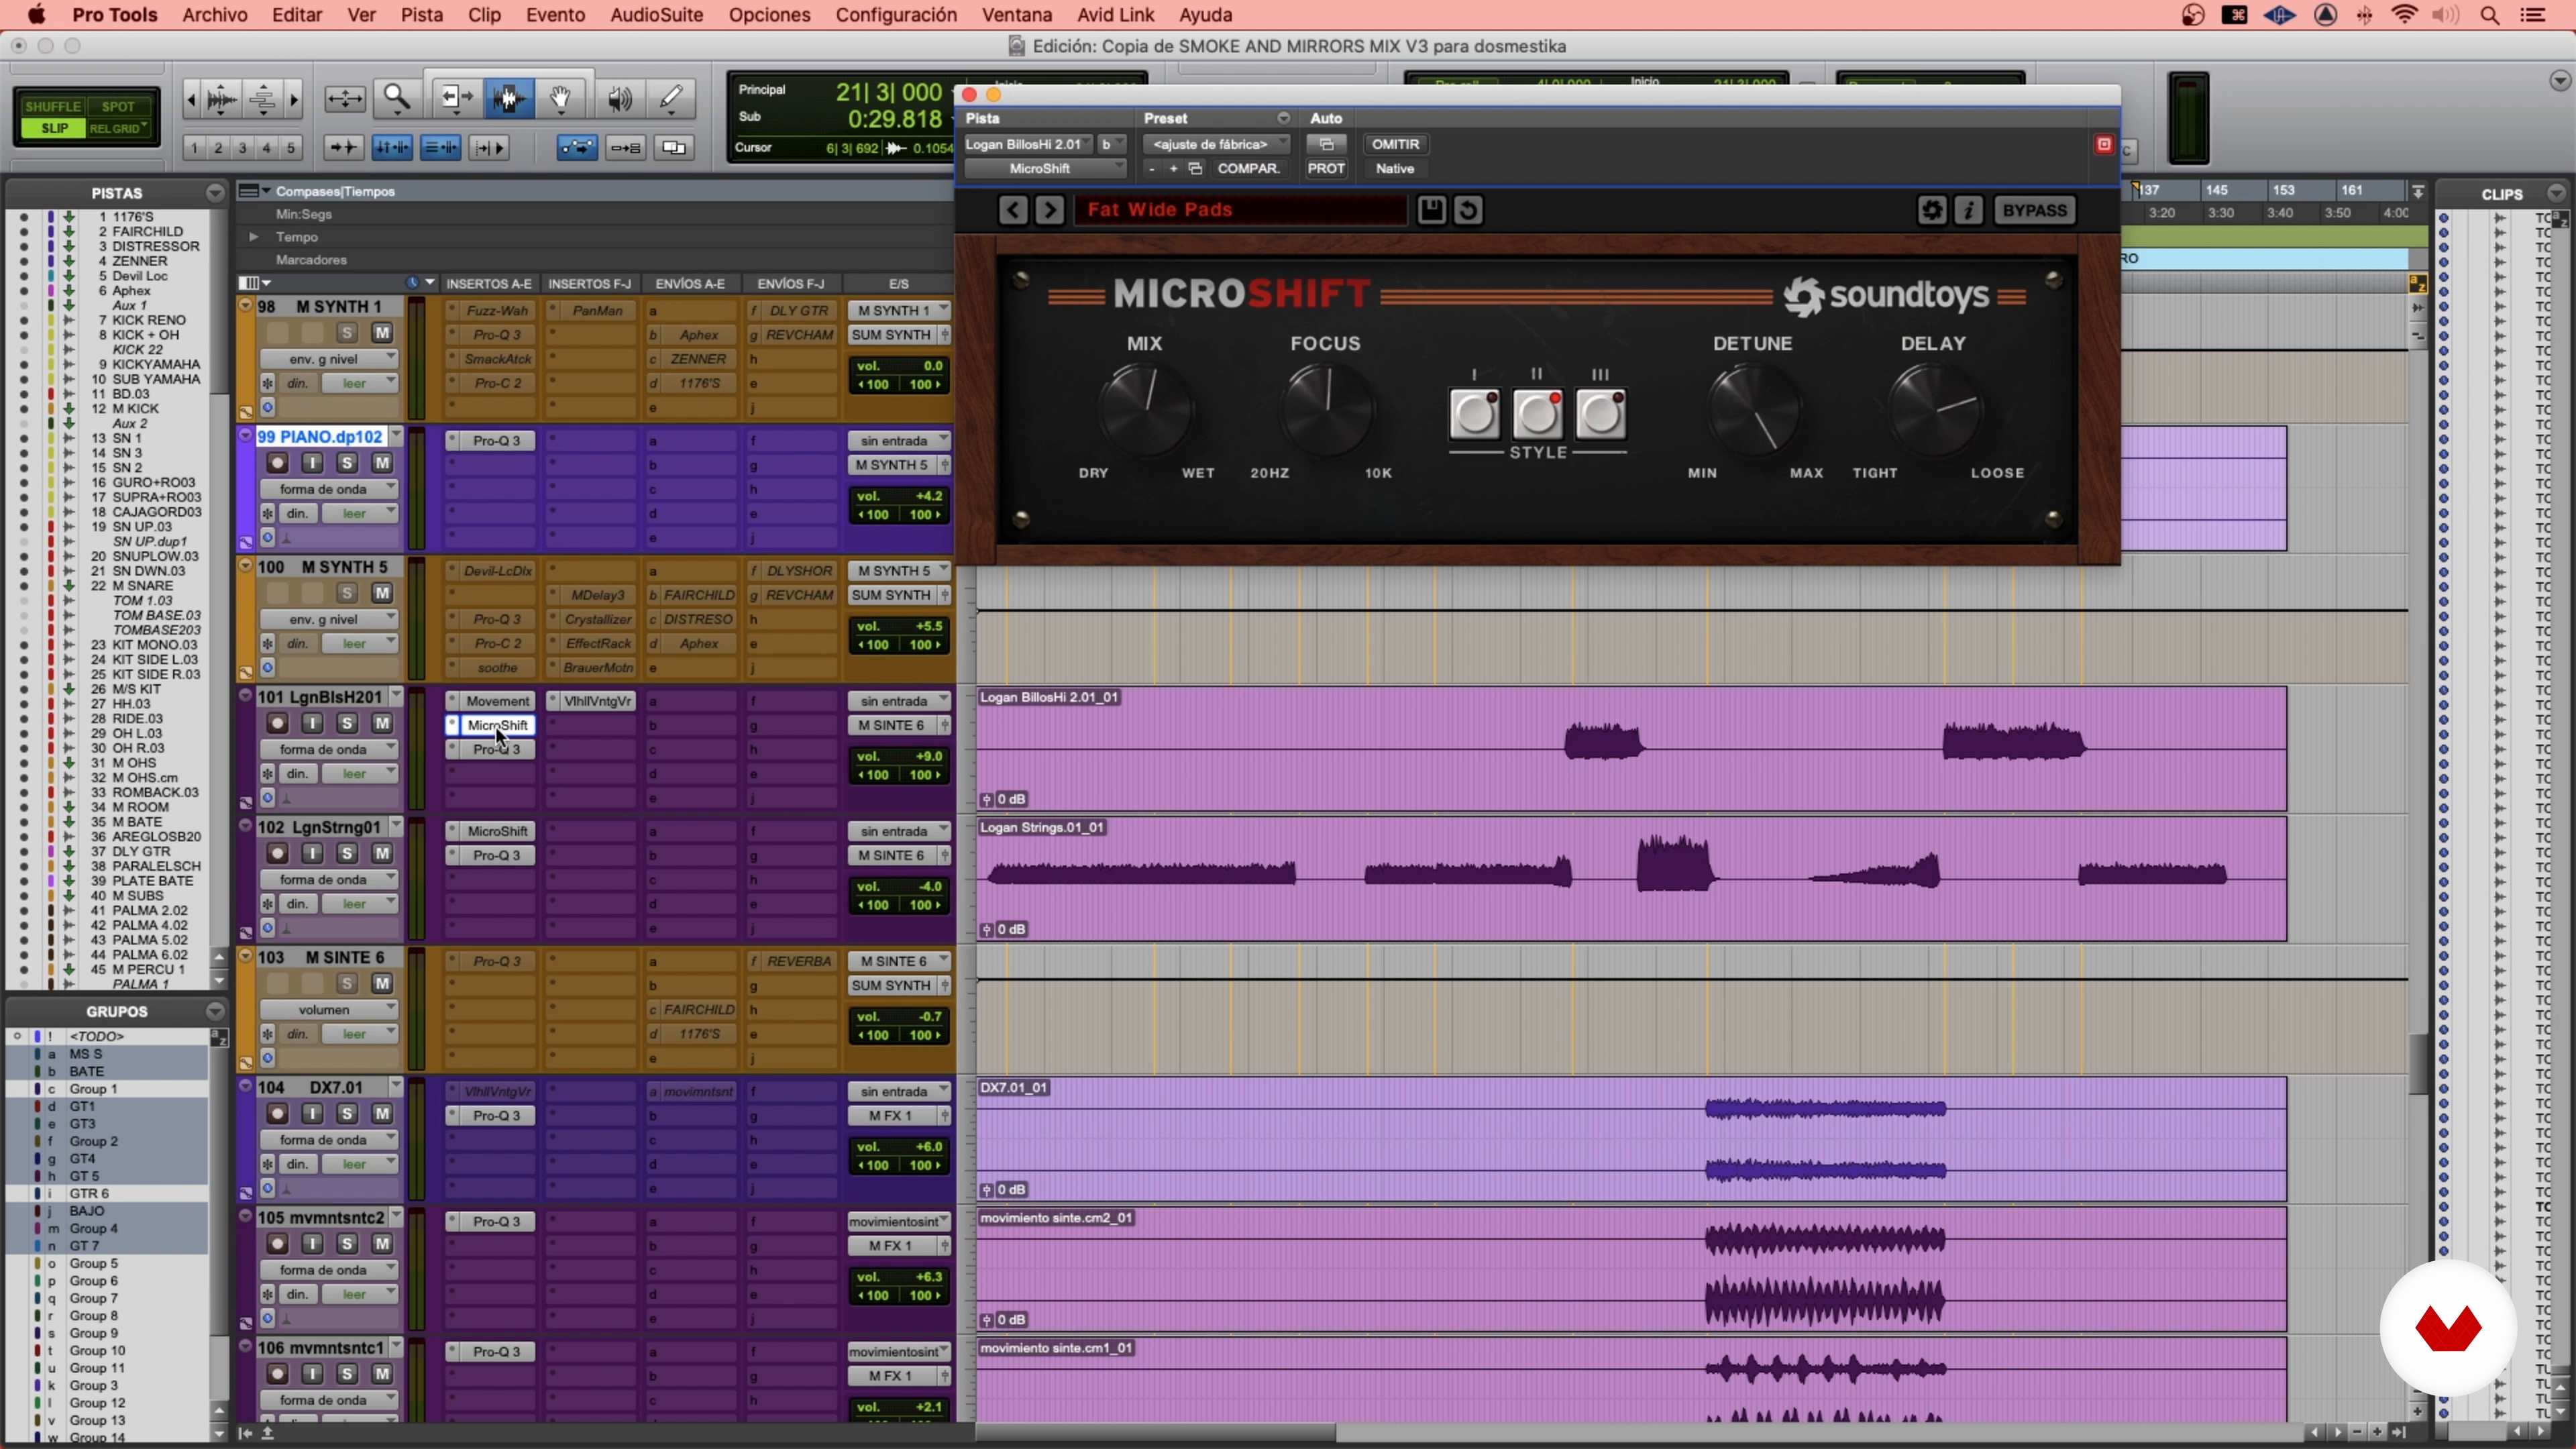2576x1449 pixels.
Task: Revert preset with circular arrow icon
Action: click(x=1468, y=210)
